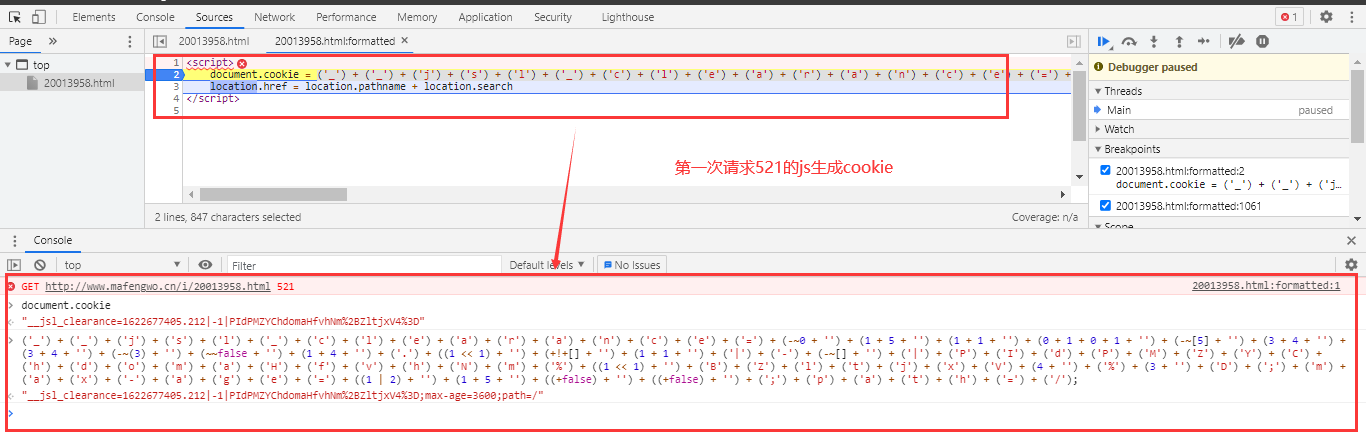
Task: Show the console sidebar
Action: (14, 265)
